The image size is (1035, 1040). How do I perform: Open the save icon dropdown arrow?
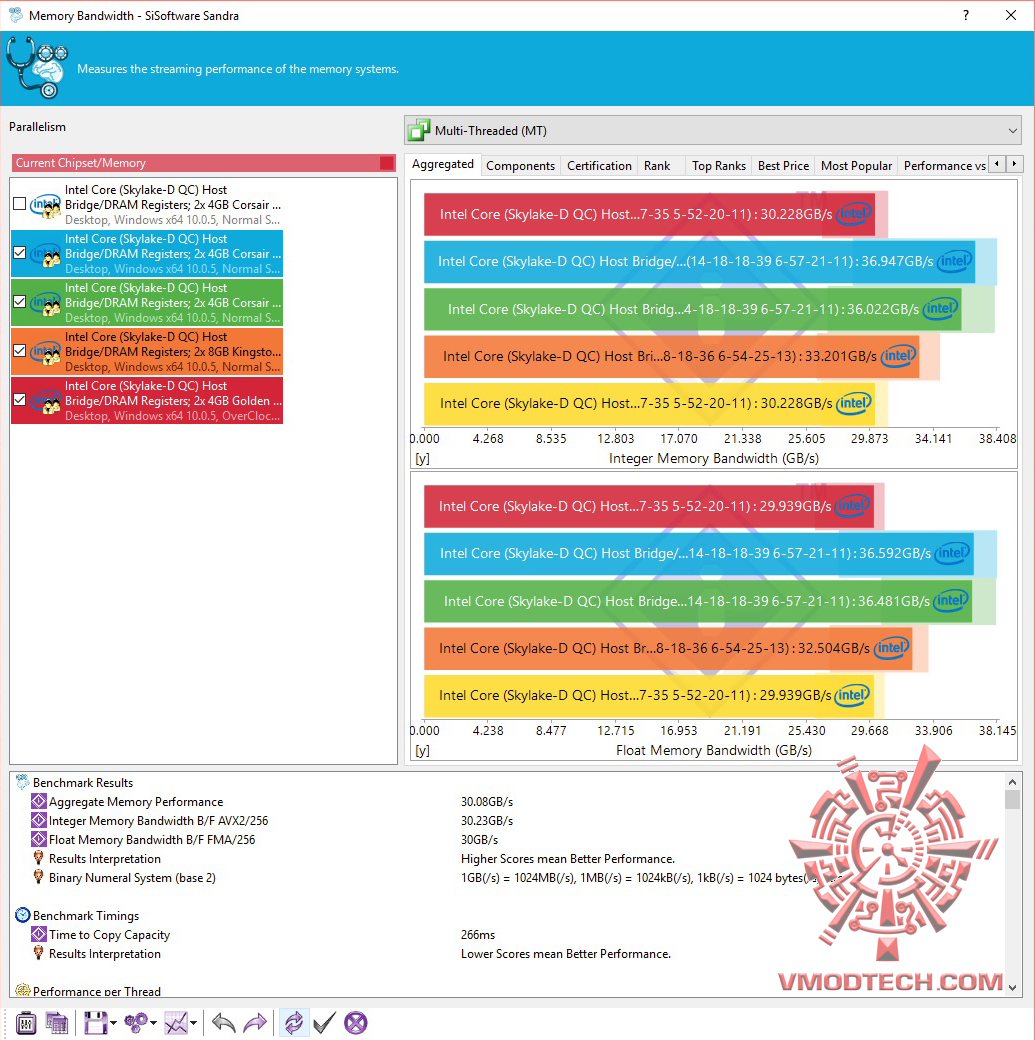[113, 1023]
